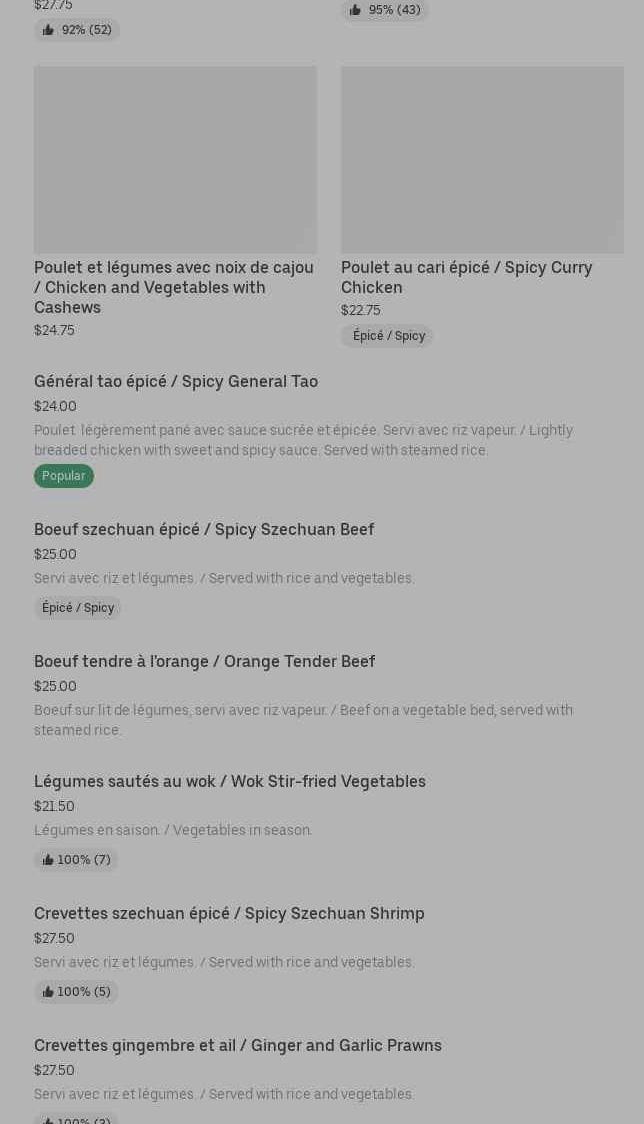
Task: Click the 100% (5) rating under Spicy Szechuan Shrimp
Action: coord(76,992)
